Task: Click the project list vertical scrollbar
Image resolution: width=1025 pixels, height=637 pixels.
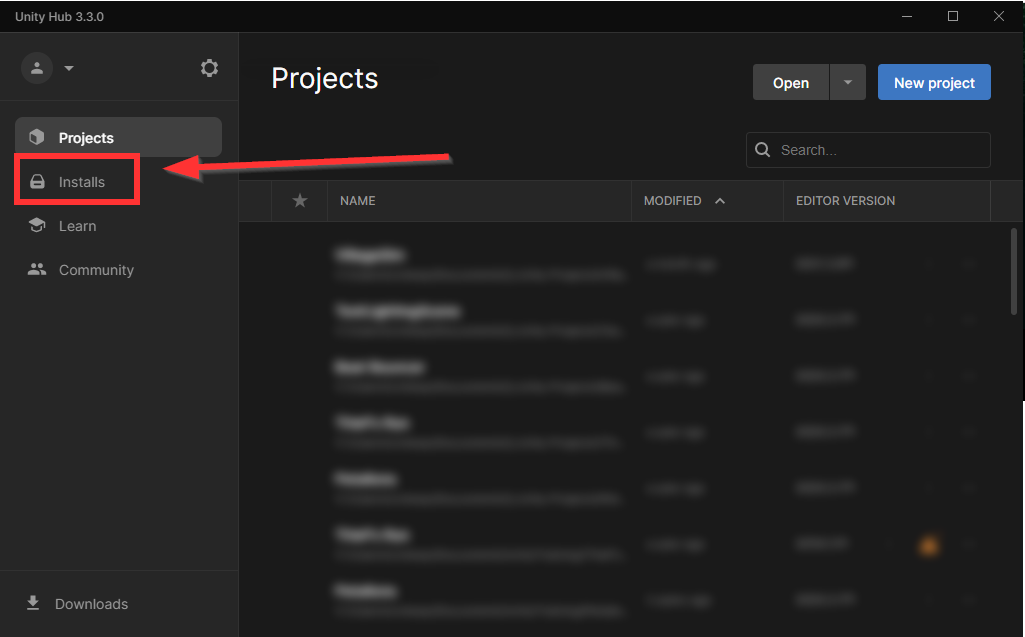Action: (x=1014, y=270)
